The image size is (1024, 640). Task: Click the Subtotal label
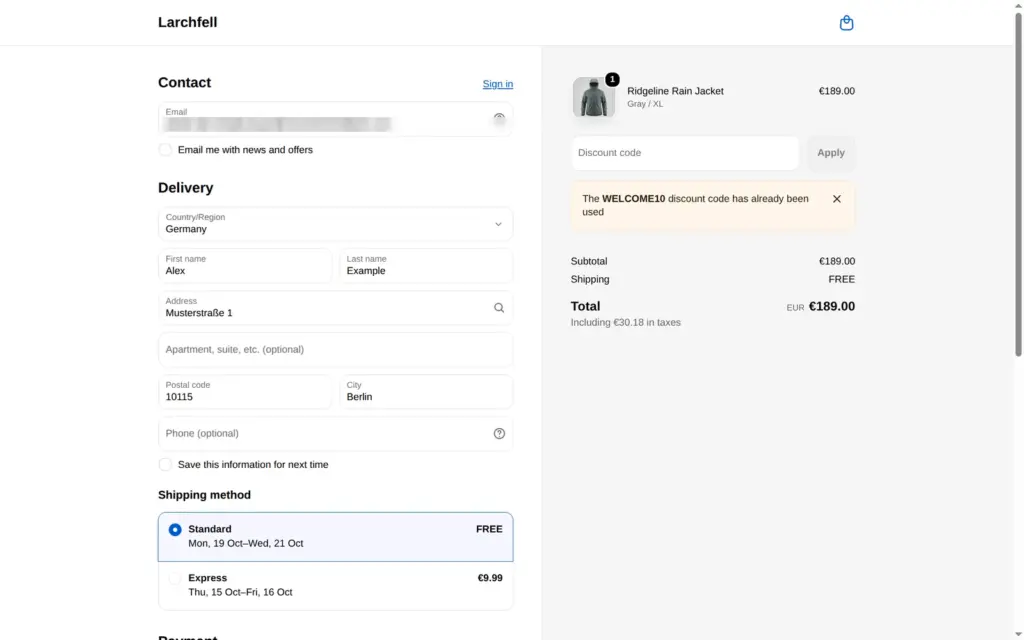589,261
